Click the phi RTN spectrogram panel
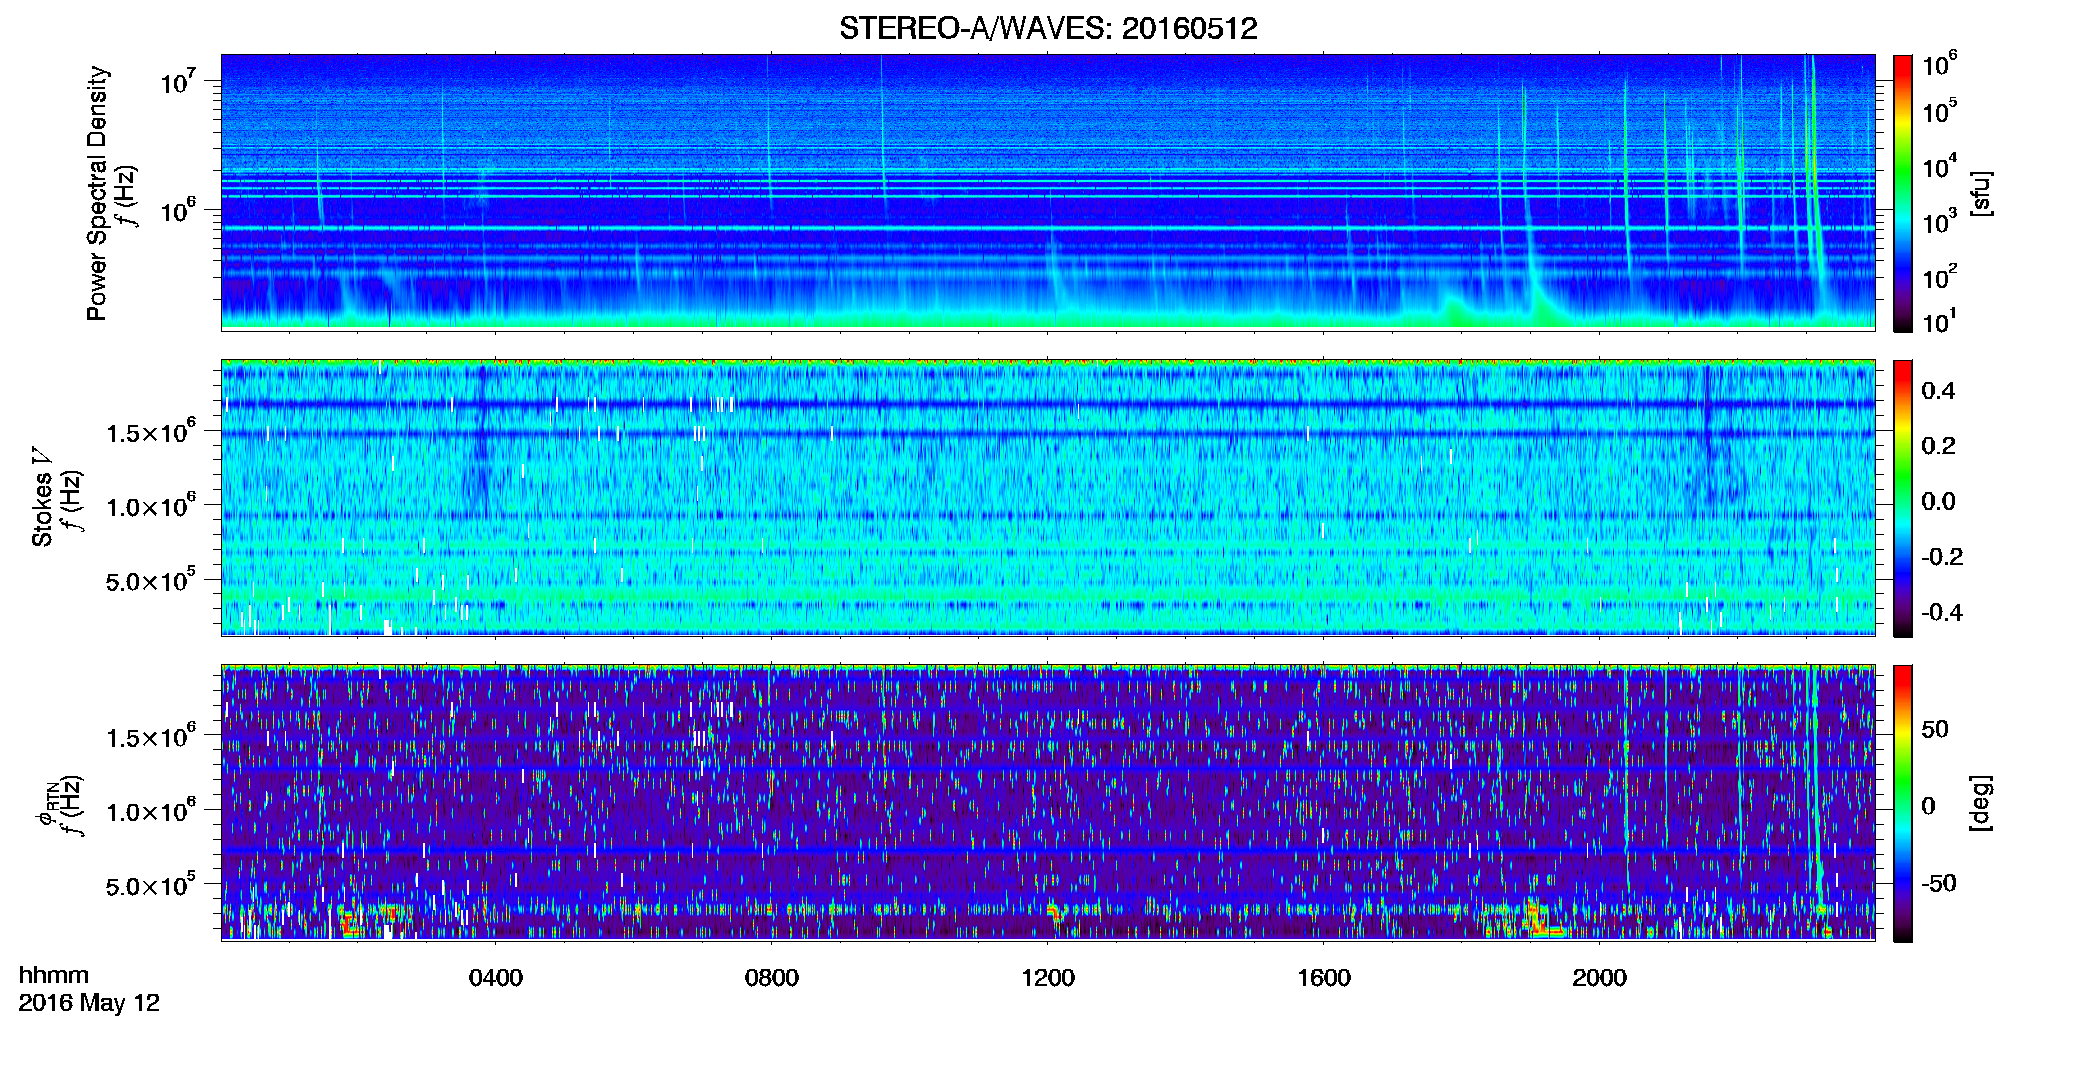 coord(1048,803)
